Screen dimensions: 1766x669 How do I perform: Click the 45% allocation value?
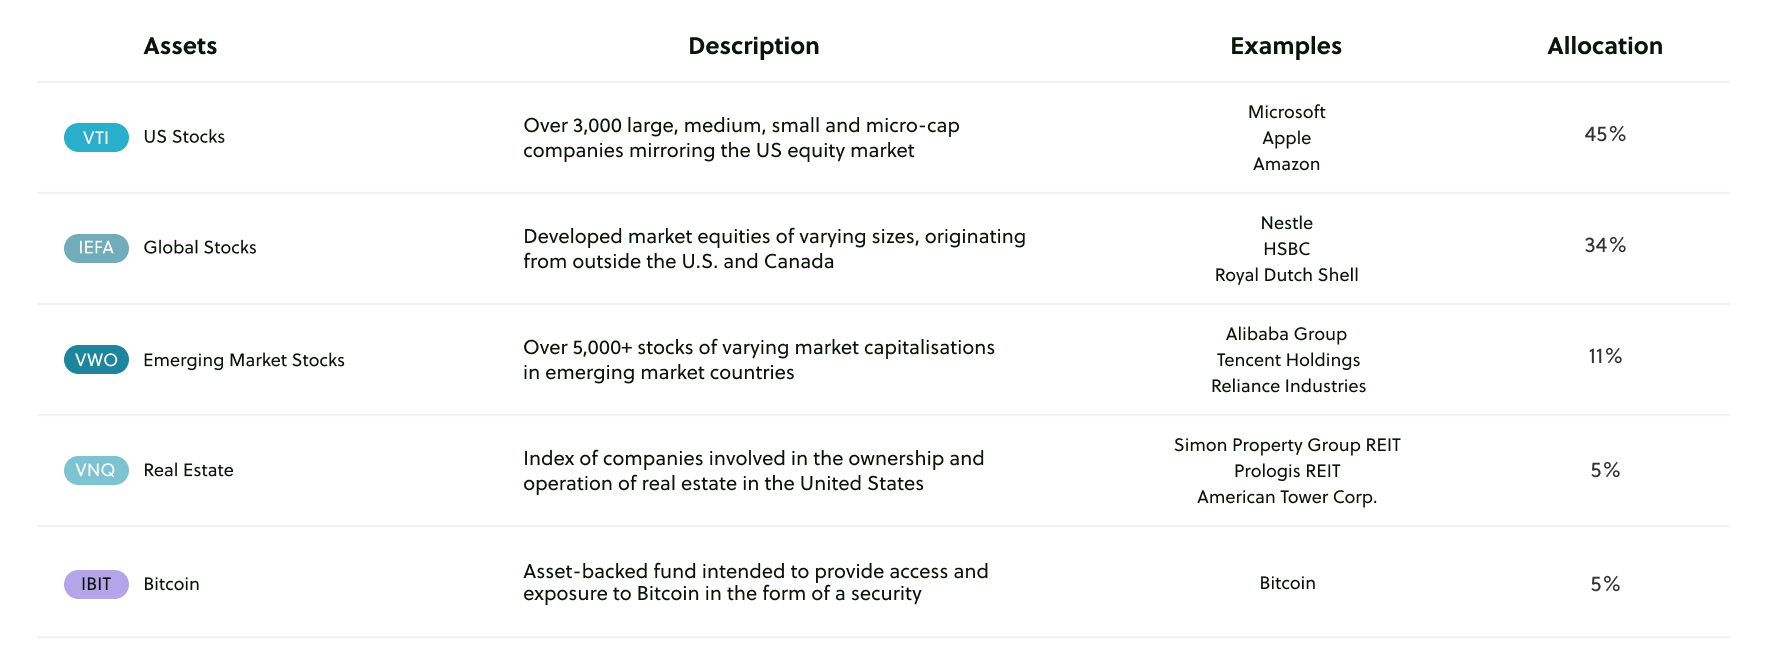point(1605,134)
